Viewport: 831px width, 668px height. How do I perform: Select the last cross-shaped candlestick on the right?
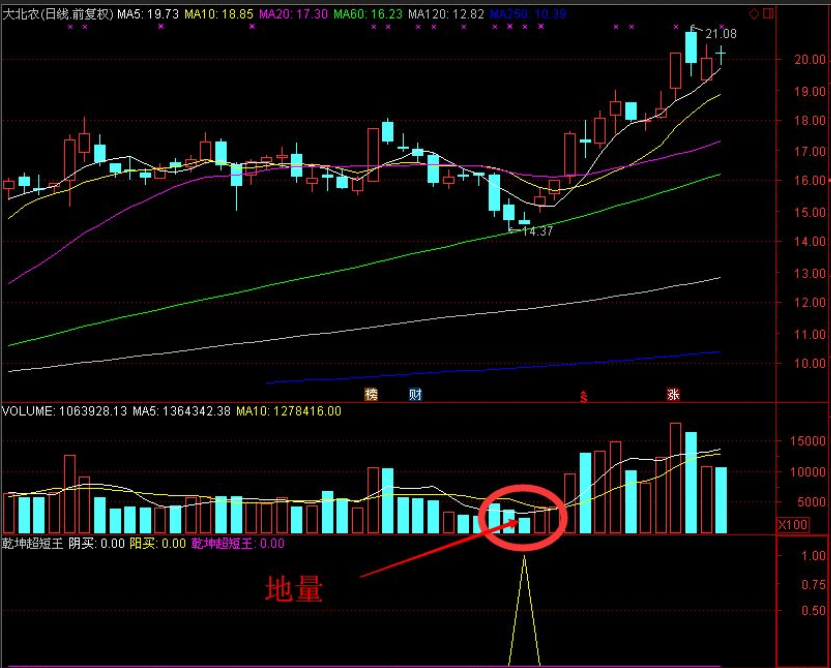click(721, 54)
